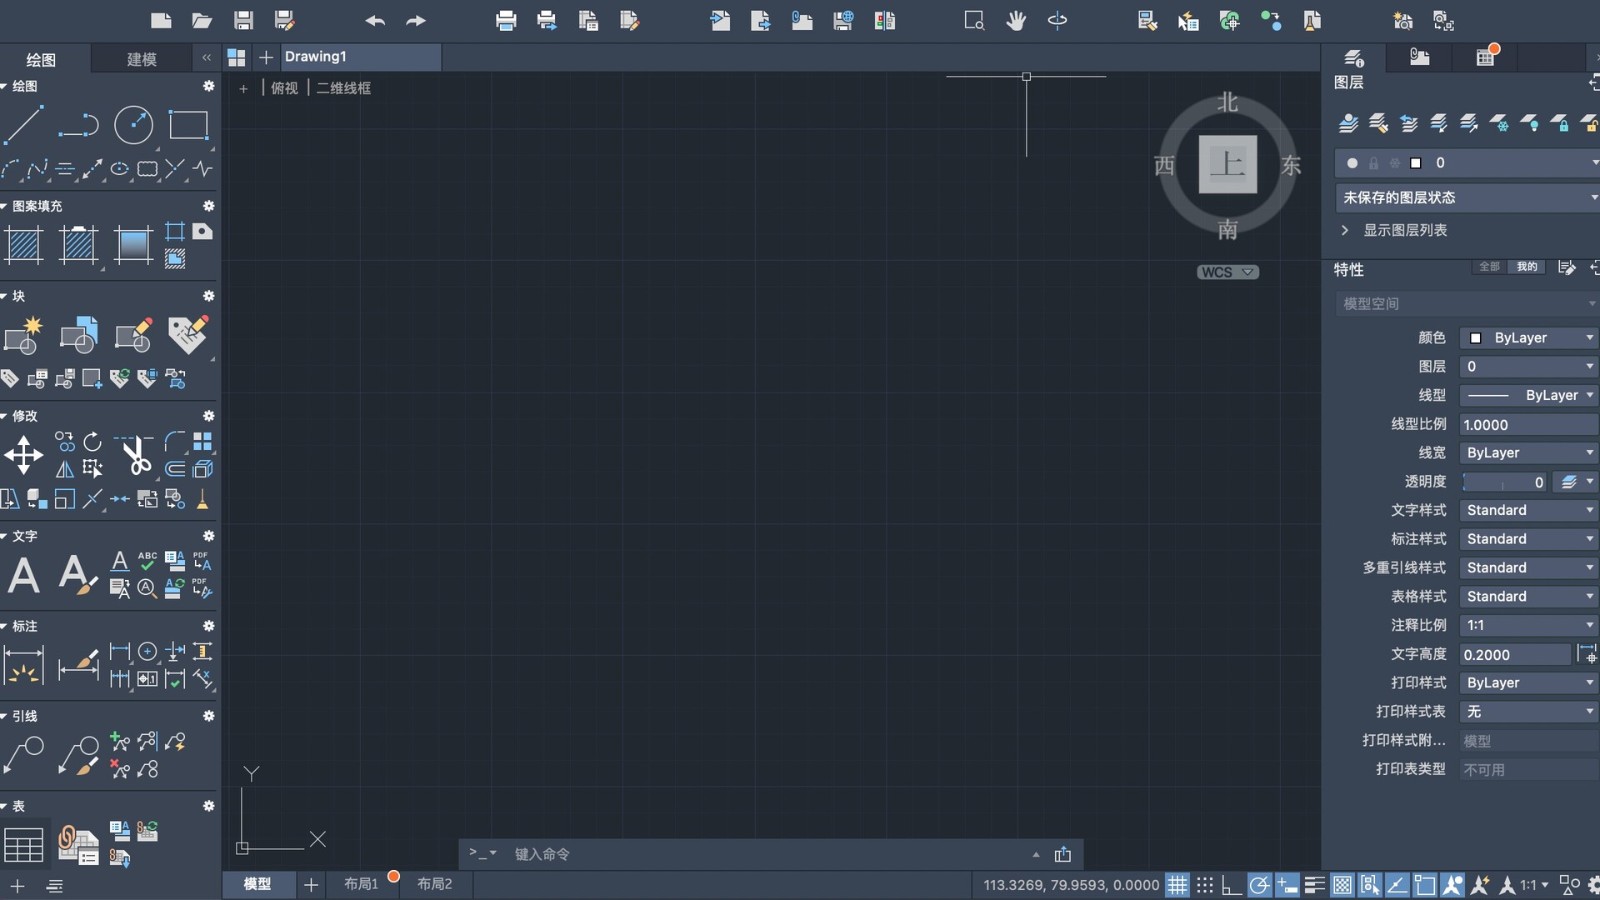Expand the show layer list section

click(1345, 230)
